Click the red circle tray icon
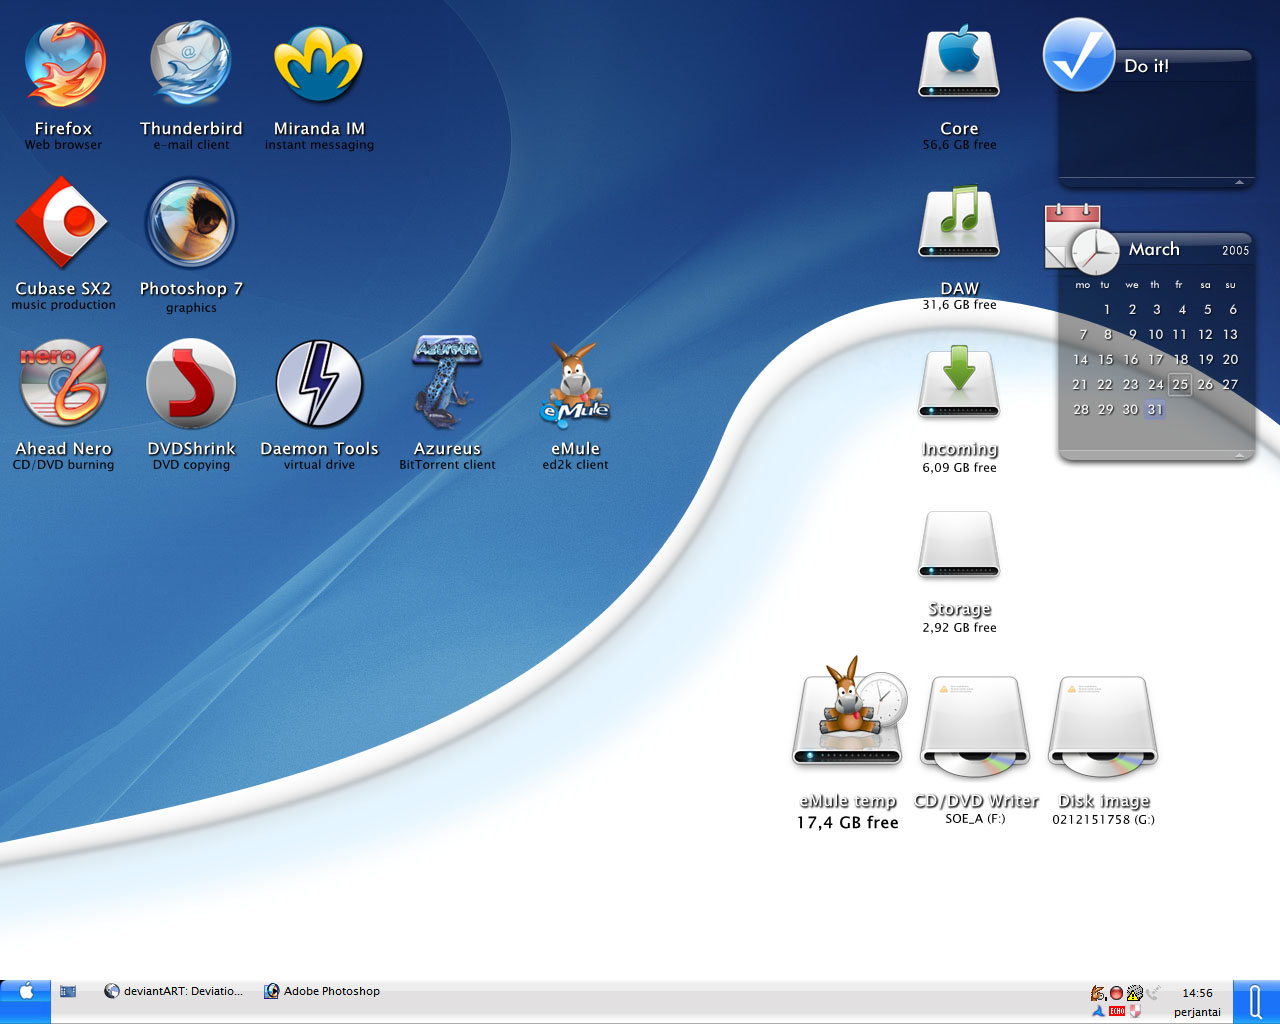 [1116, 993]
